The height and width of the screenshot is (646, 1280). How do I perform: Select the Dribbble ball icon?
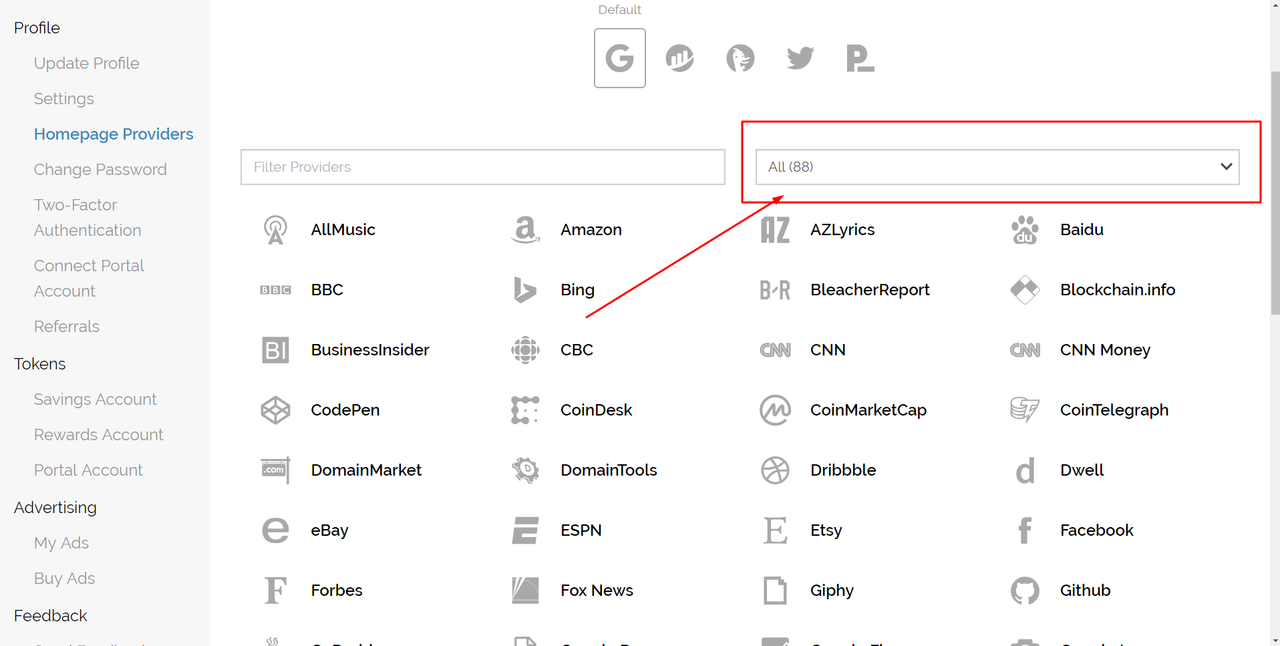(775, 470)
